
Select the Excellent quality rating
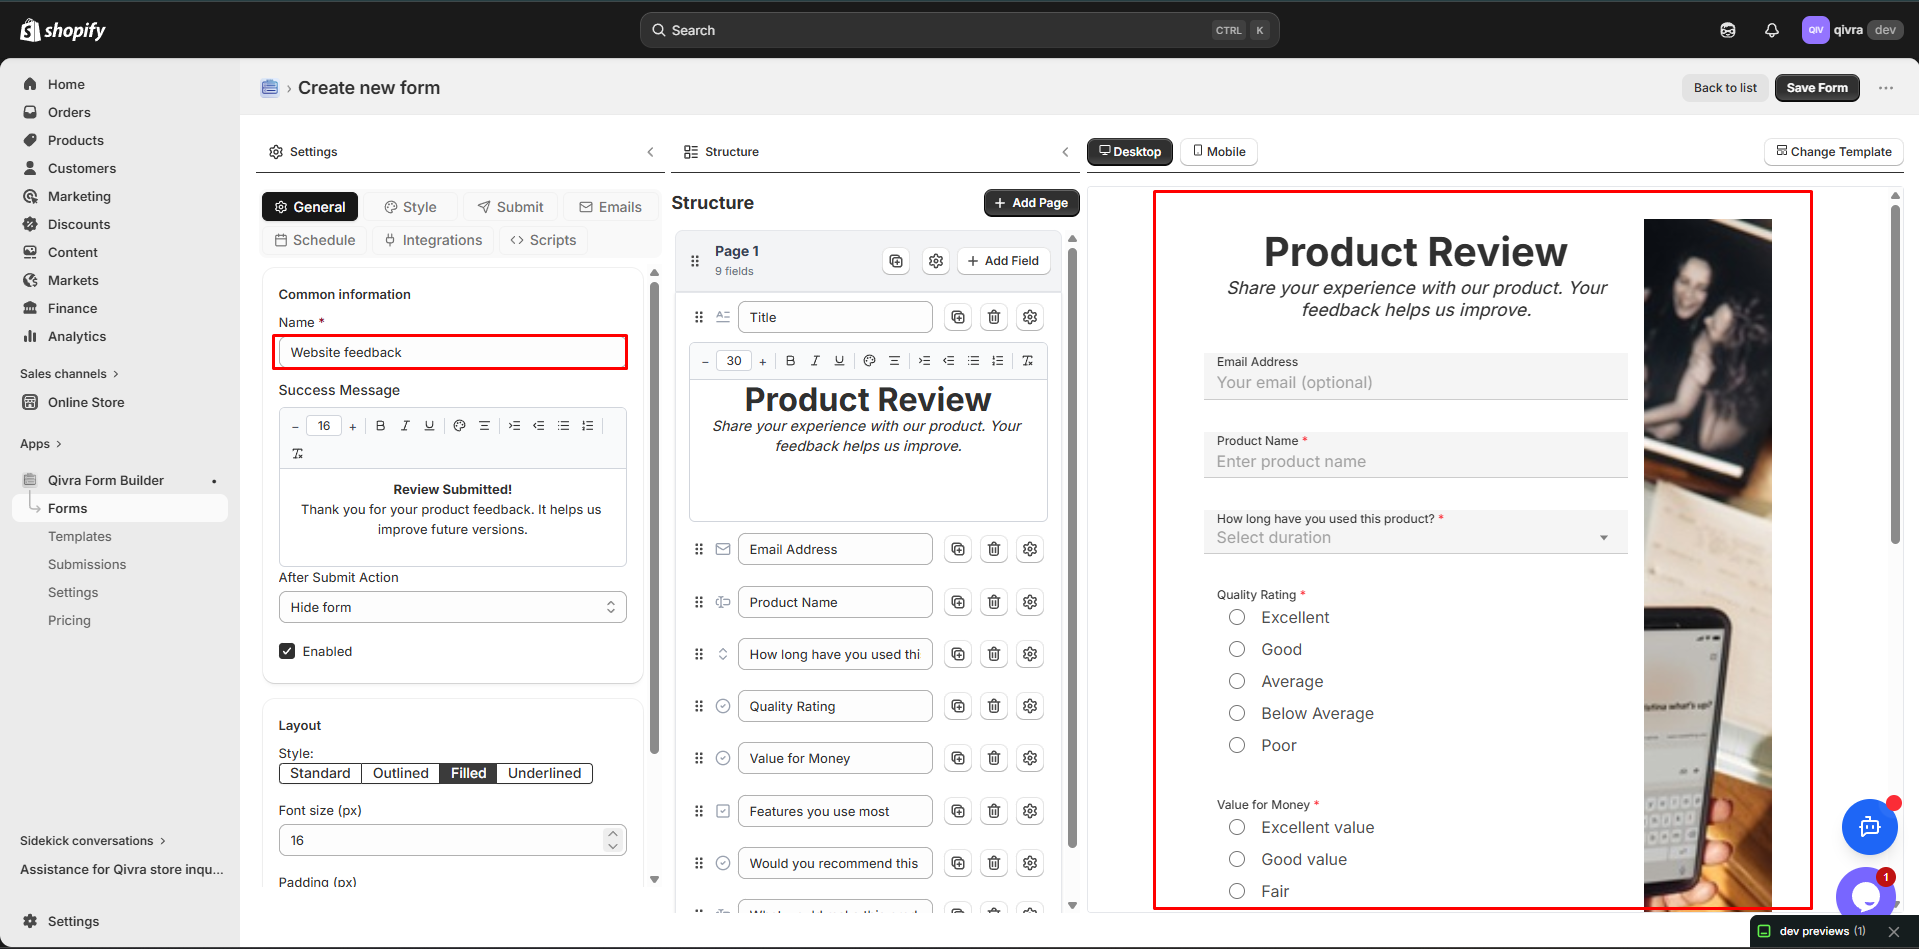click(1237, 618)
